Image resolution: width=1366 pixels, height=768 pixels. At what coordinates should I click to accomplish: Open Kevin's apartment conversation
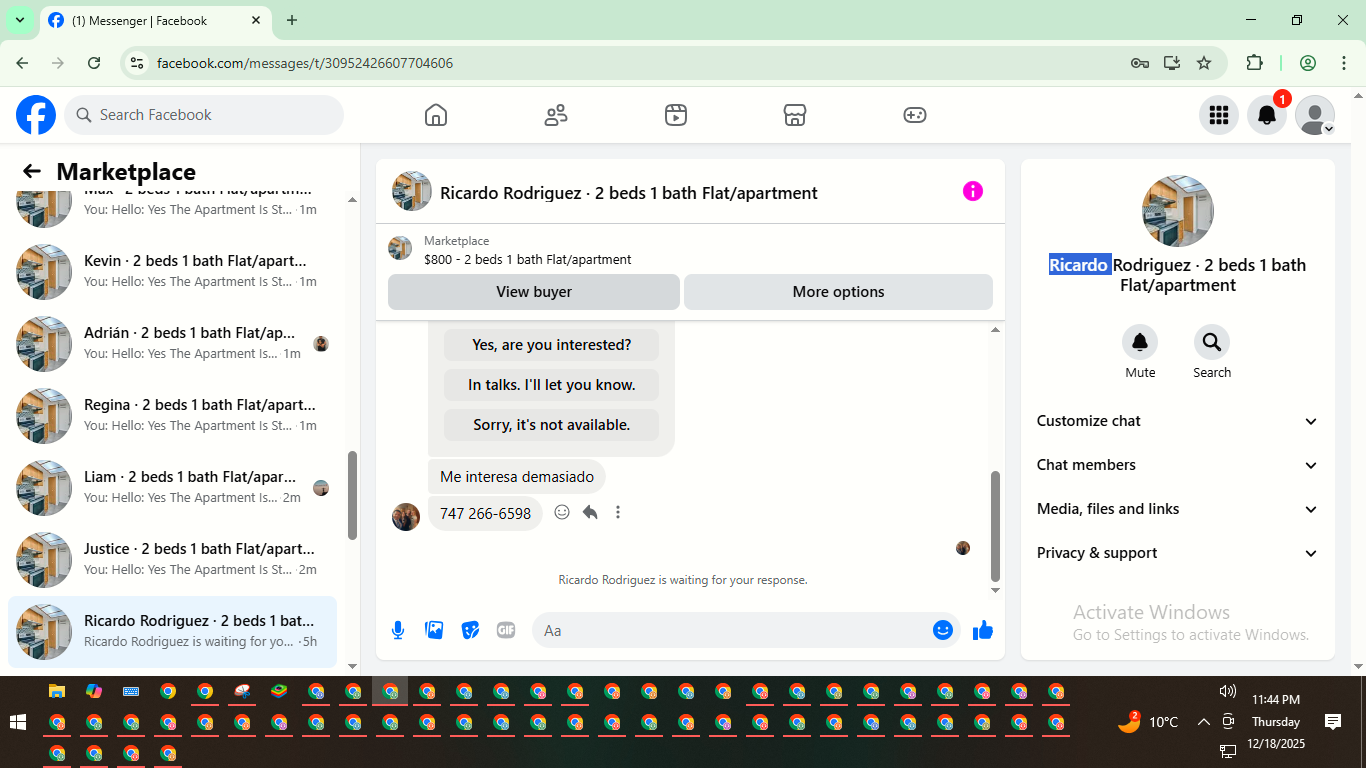point(172,272)
